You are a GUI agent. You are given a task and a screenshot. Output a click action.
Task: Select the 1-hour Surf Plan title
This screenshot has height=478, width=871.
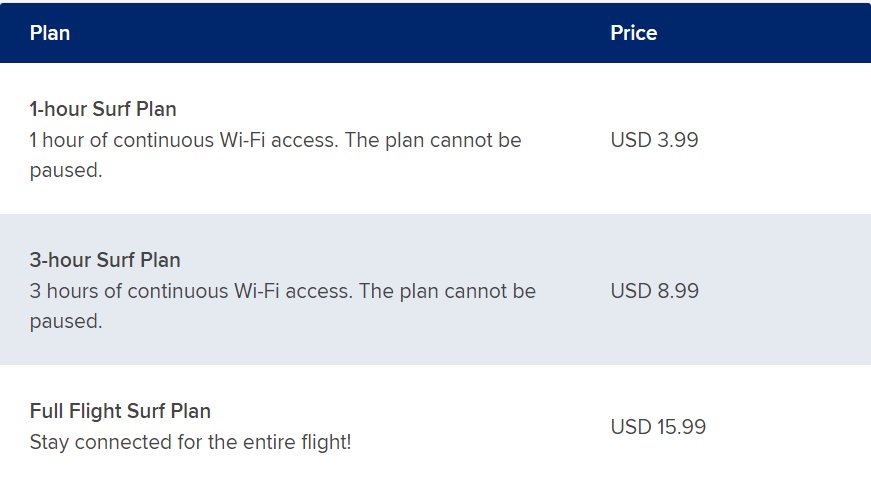point(103,109)
